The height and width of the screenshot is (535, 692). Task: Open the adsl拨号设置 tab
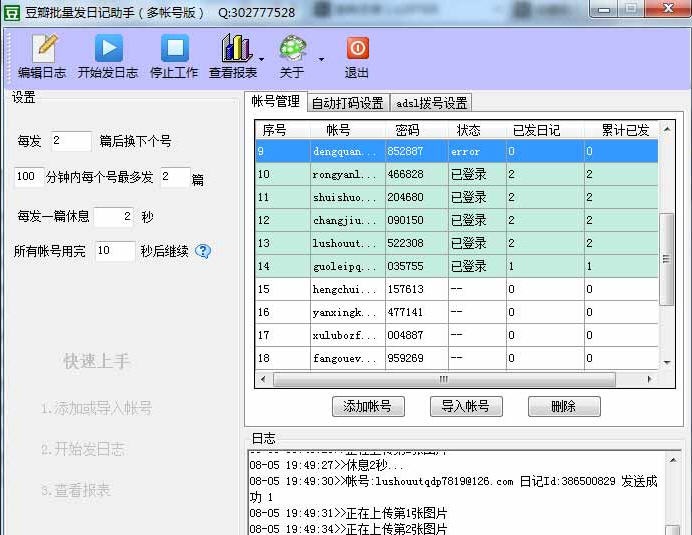[431, 103]
